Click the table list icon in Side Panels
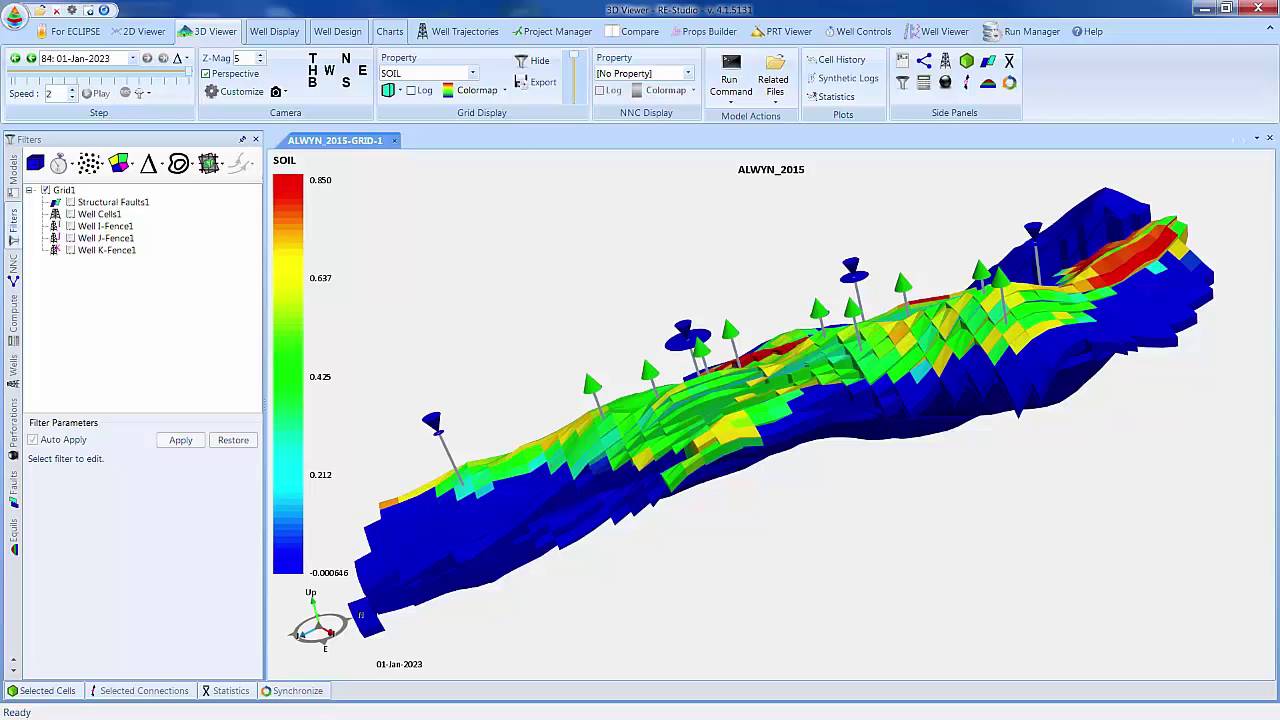Viewport: 1280px width, 720px height. tap(924, 83)
